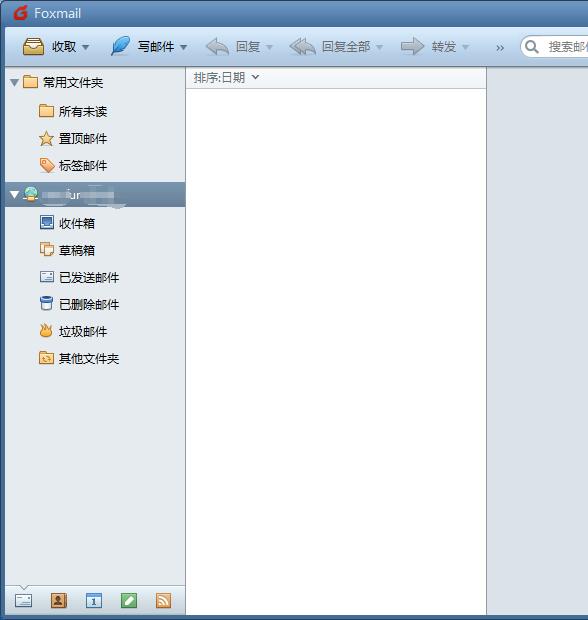The height and width of the screenshot is (620, 588).
Task: Open the 收取 dropdown arrow
Action: pos(85,47)
